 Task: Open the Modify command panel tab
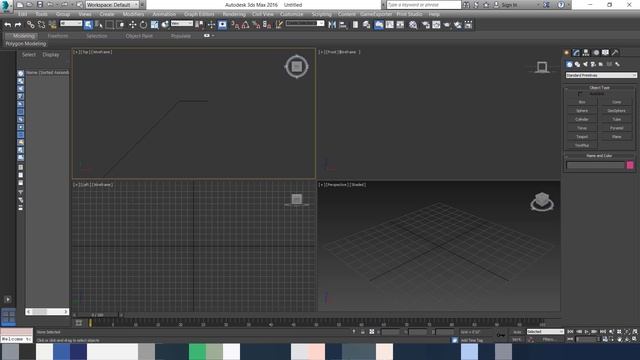(x=576, y=52)
